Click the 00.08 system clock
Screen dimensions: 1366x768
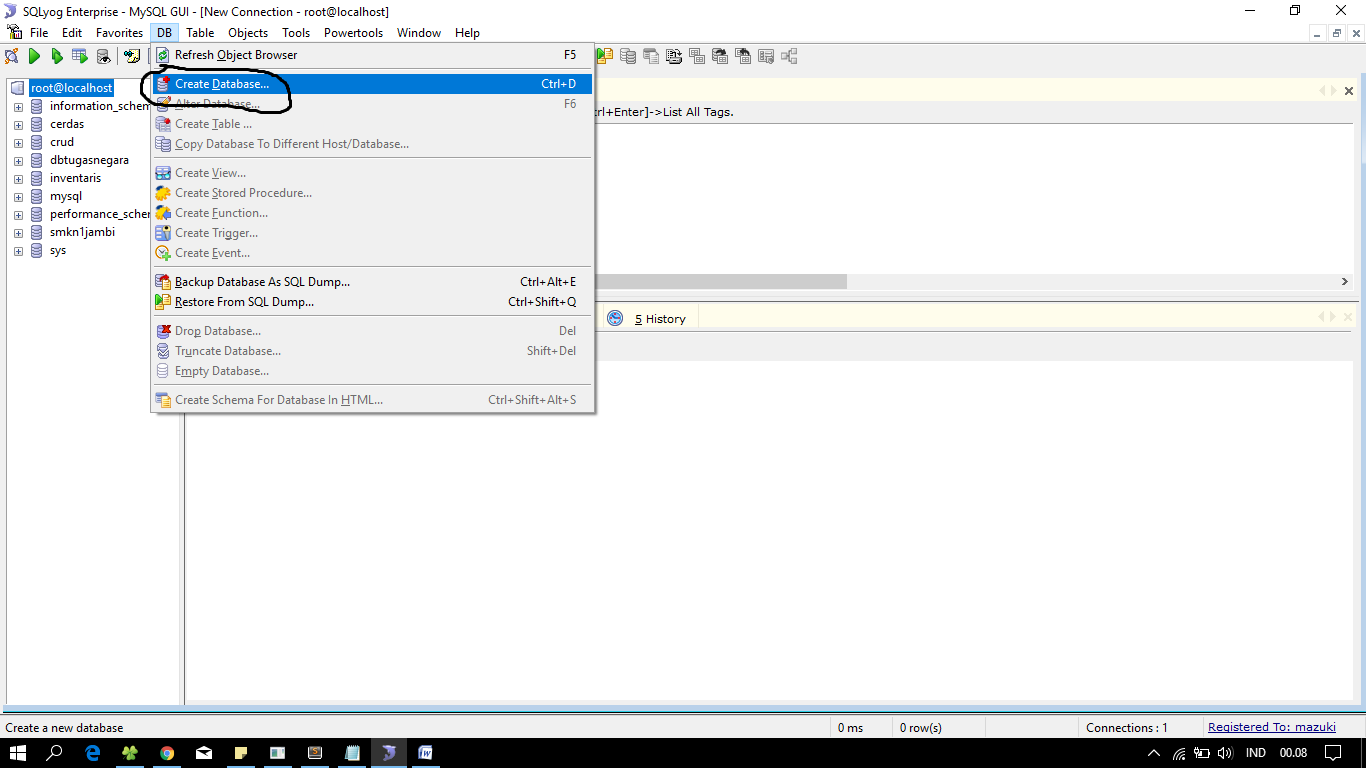[x=1294, y=753]
